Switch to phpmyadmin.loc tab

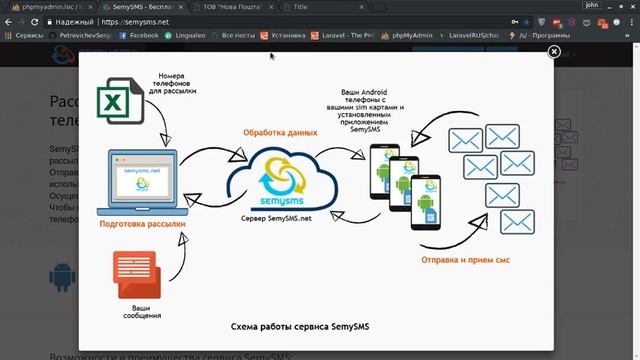[x=52, y=7]
